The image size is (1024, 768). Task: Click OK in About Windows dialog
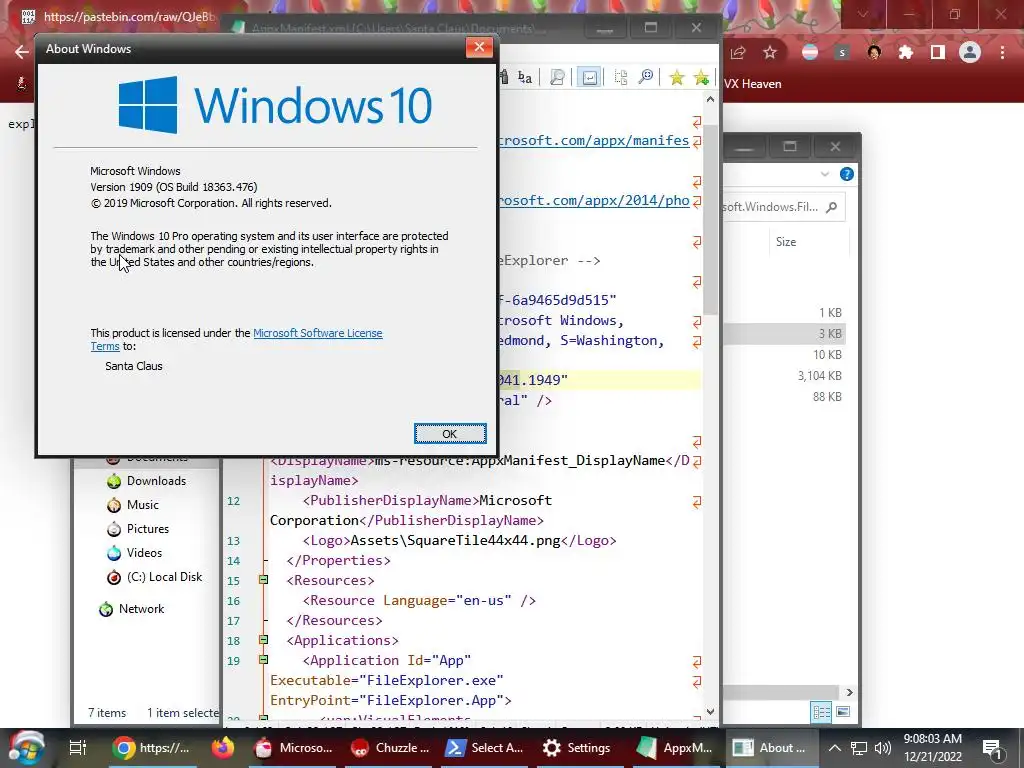[x=450, y=434]
